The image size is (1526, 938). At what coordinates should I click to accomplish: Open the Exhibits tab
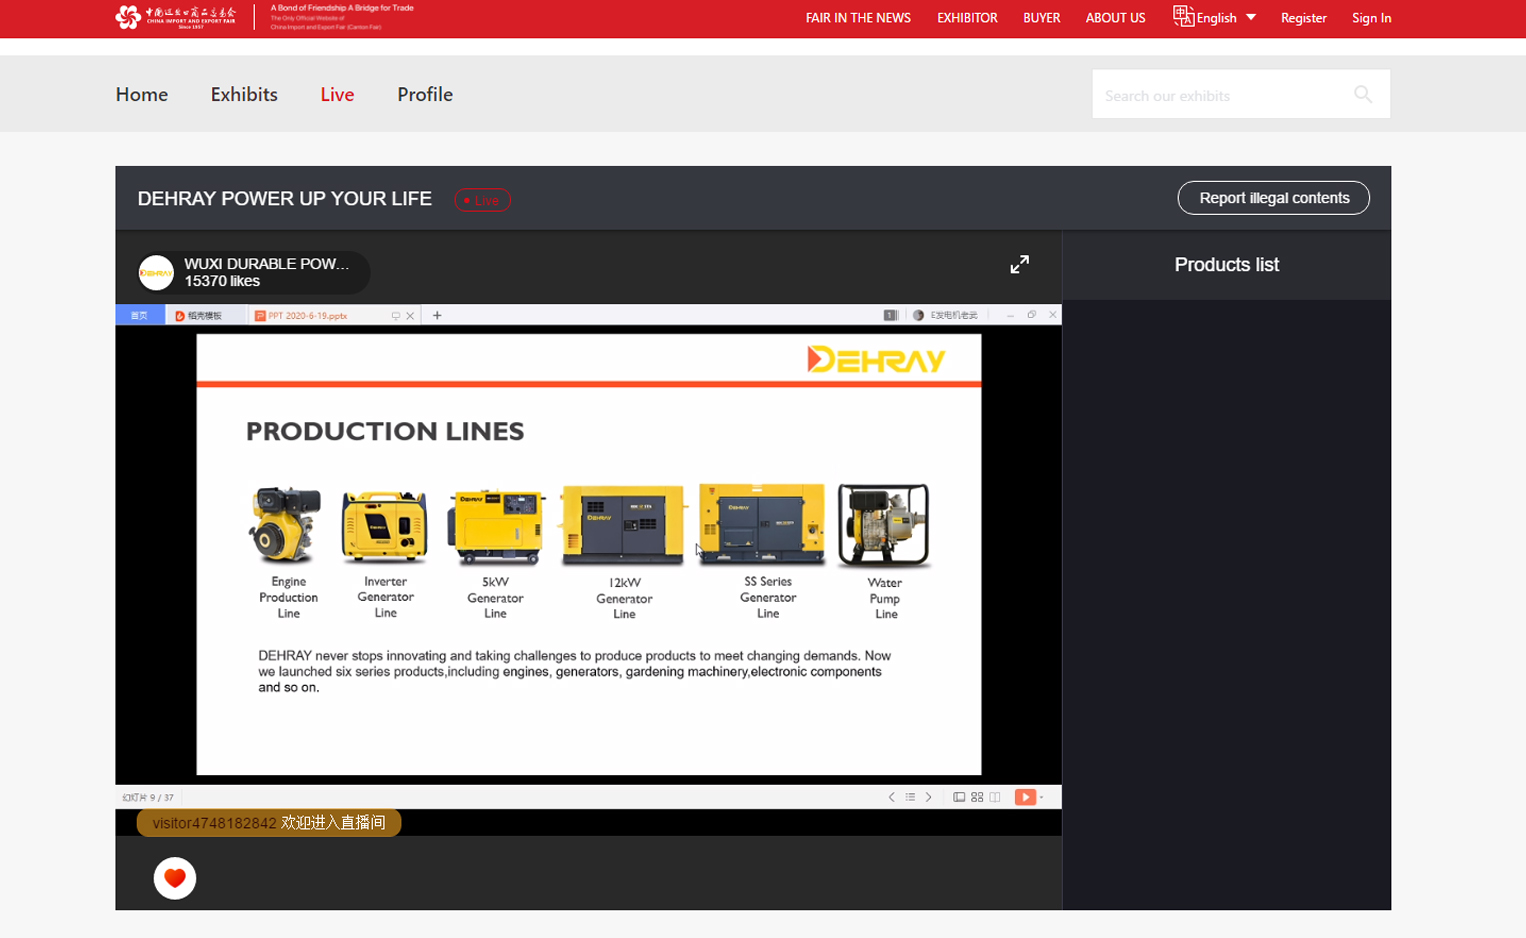pyautogui.click(x=244, y=94)
